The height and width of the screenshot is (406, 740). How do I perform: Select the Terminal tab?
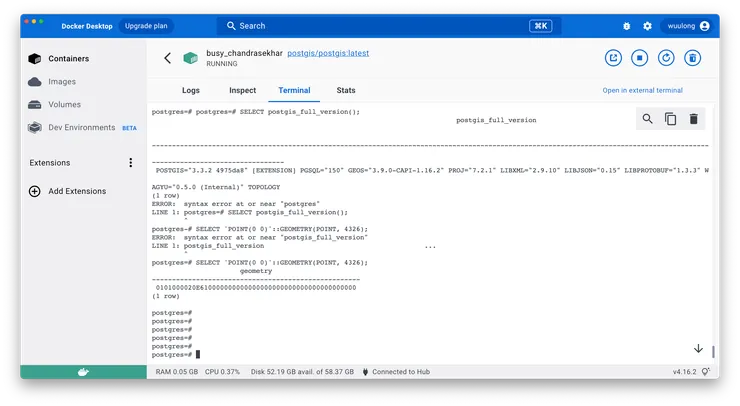(x=294, y=90)
